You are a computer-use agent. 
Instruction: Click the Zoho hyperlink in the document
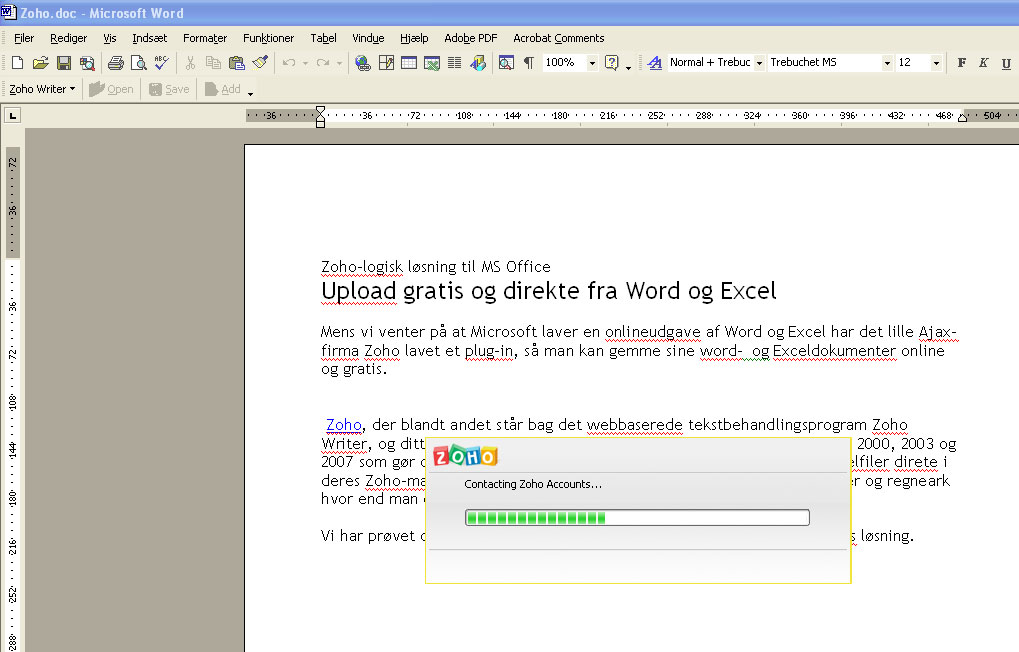coord(343,425)
